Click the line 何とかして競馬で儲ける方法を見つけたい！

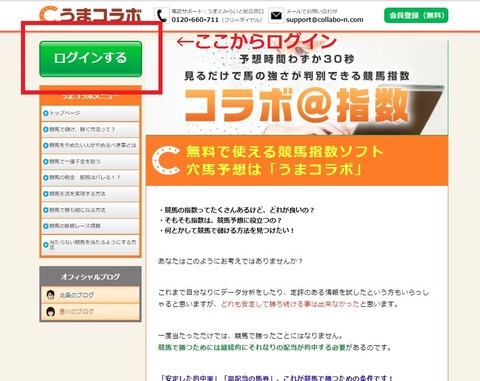(x=227, y=230)
